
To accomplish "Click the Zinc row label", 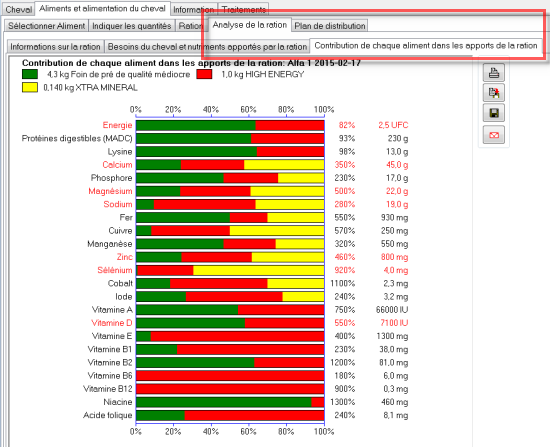I will pyautogui.click(x=125, y=257).
